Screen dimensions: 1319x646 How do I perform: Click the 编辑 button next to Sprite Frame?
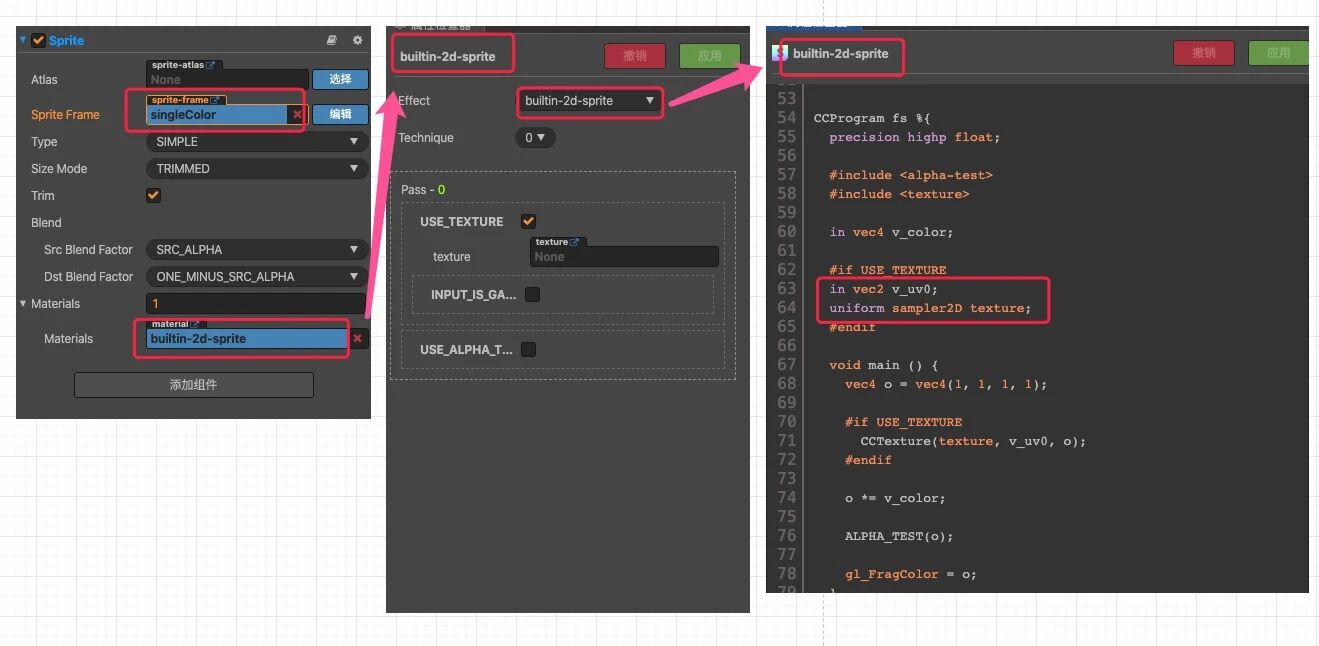pos(340,114)
